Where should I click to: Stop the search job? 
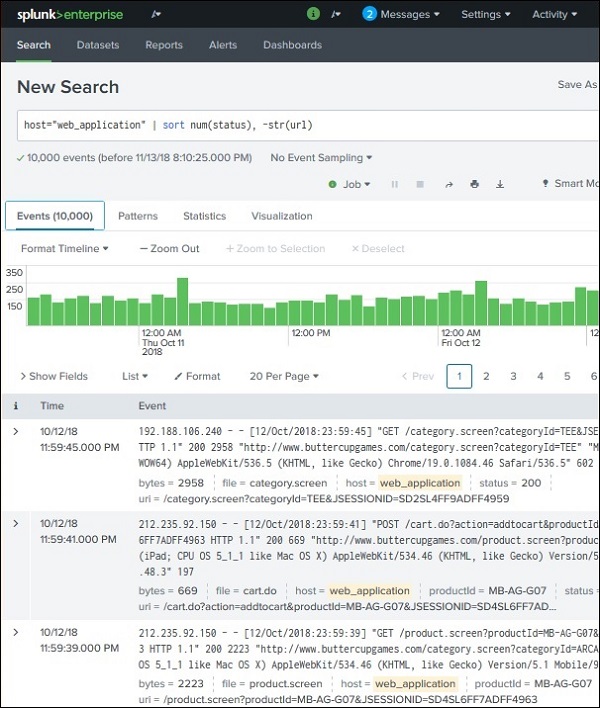coord(420,184)
